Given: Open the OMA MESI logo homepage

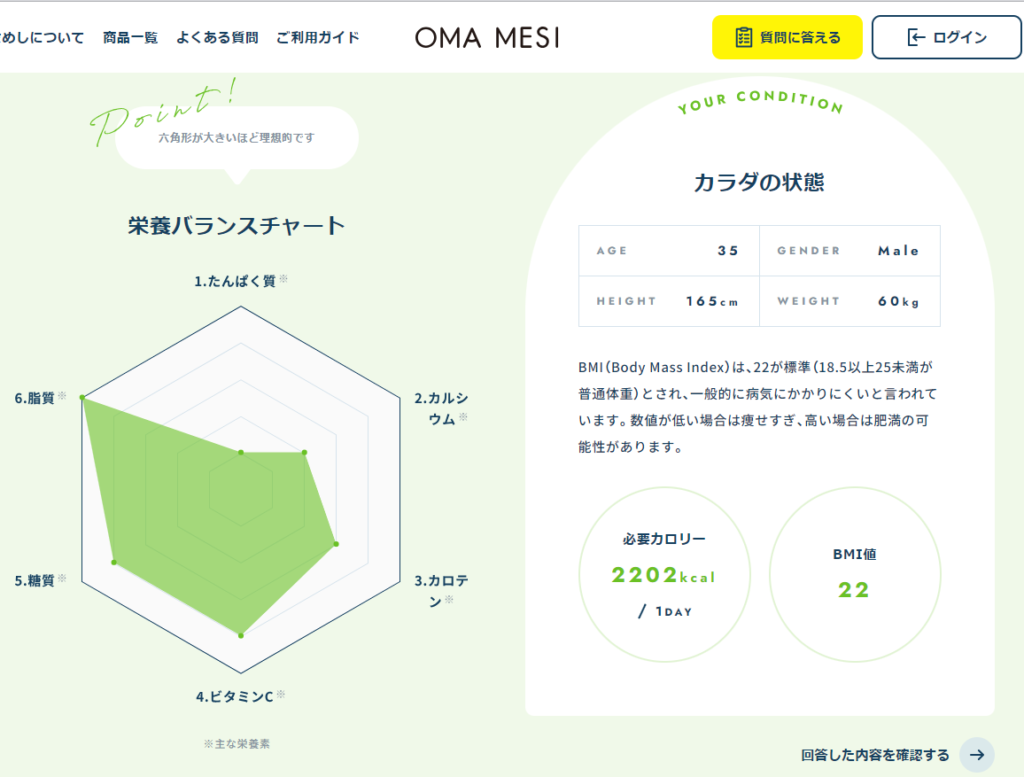Looking at the screenshot, I should (487, 38).
